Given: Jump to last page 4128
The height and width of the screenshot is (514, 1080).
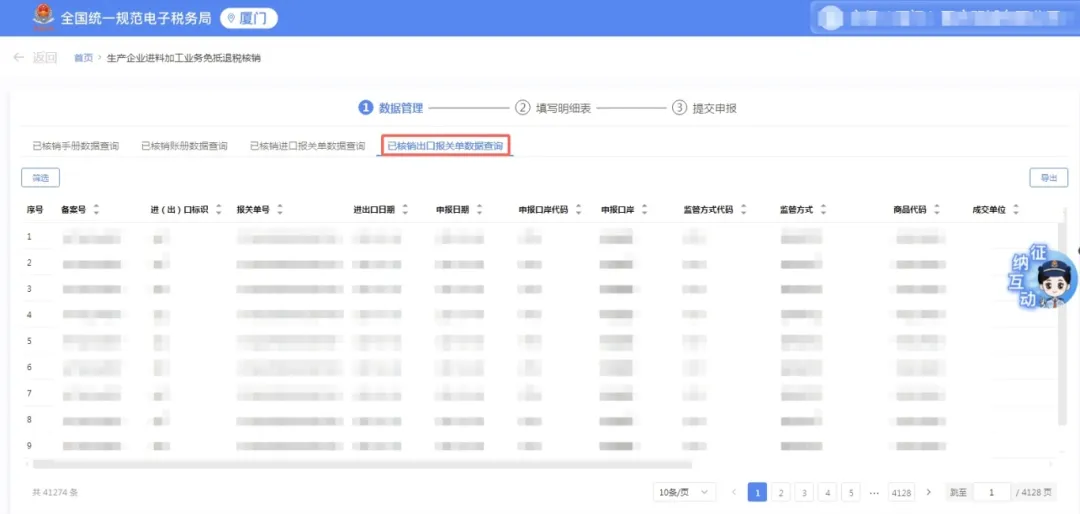Looking at the screenshot, I should (x=901, y=493).
